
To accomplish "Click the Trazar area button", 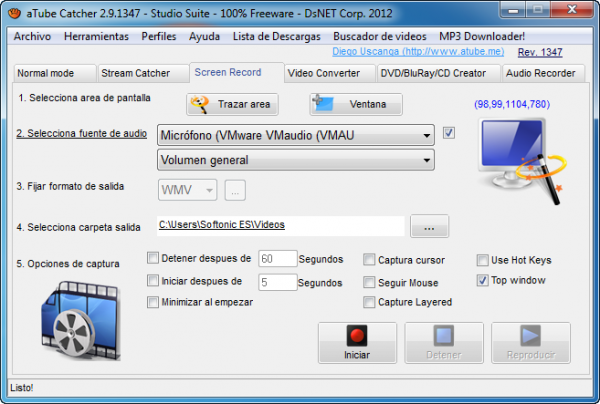I will [x=232, y=104].
